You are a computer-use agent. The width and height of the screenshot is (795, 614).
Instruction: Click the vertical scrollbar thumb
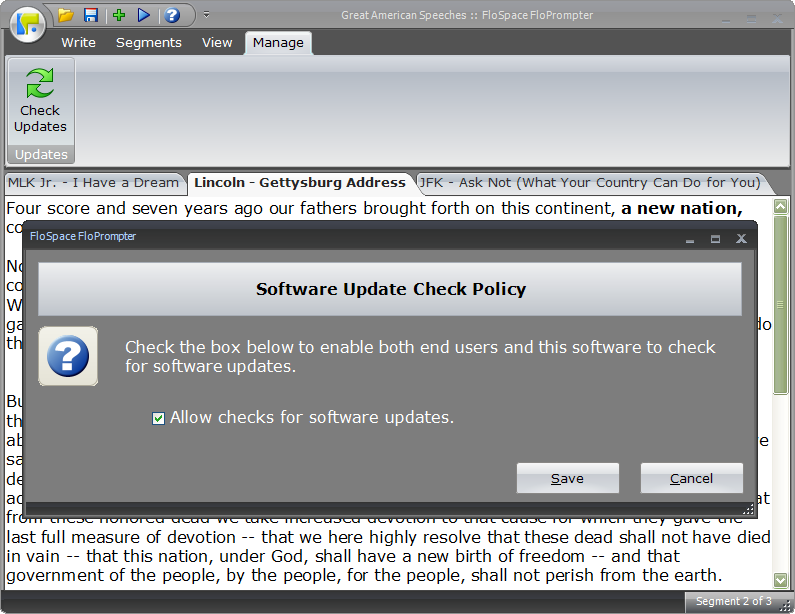(x=781, y=304)
